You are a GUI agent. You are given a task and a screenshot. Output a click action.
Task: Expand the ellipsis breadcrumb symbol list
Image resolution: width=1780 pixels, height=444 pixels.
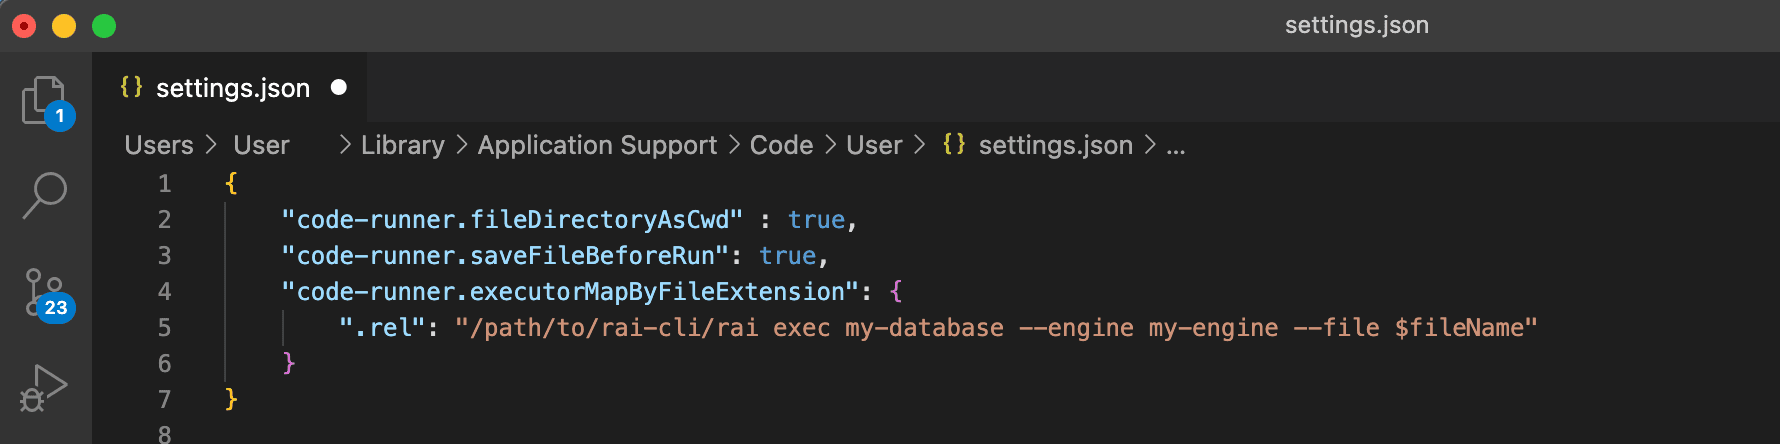(x=1176, y=145)
